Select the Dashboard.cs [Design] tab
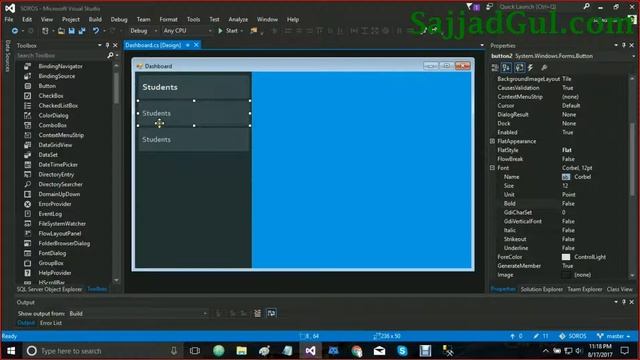640x360 pixels. (153, 45)
